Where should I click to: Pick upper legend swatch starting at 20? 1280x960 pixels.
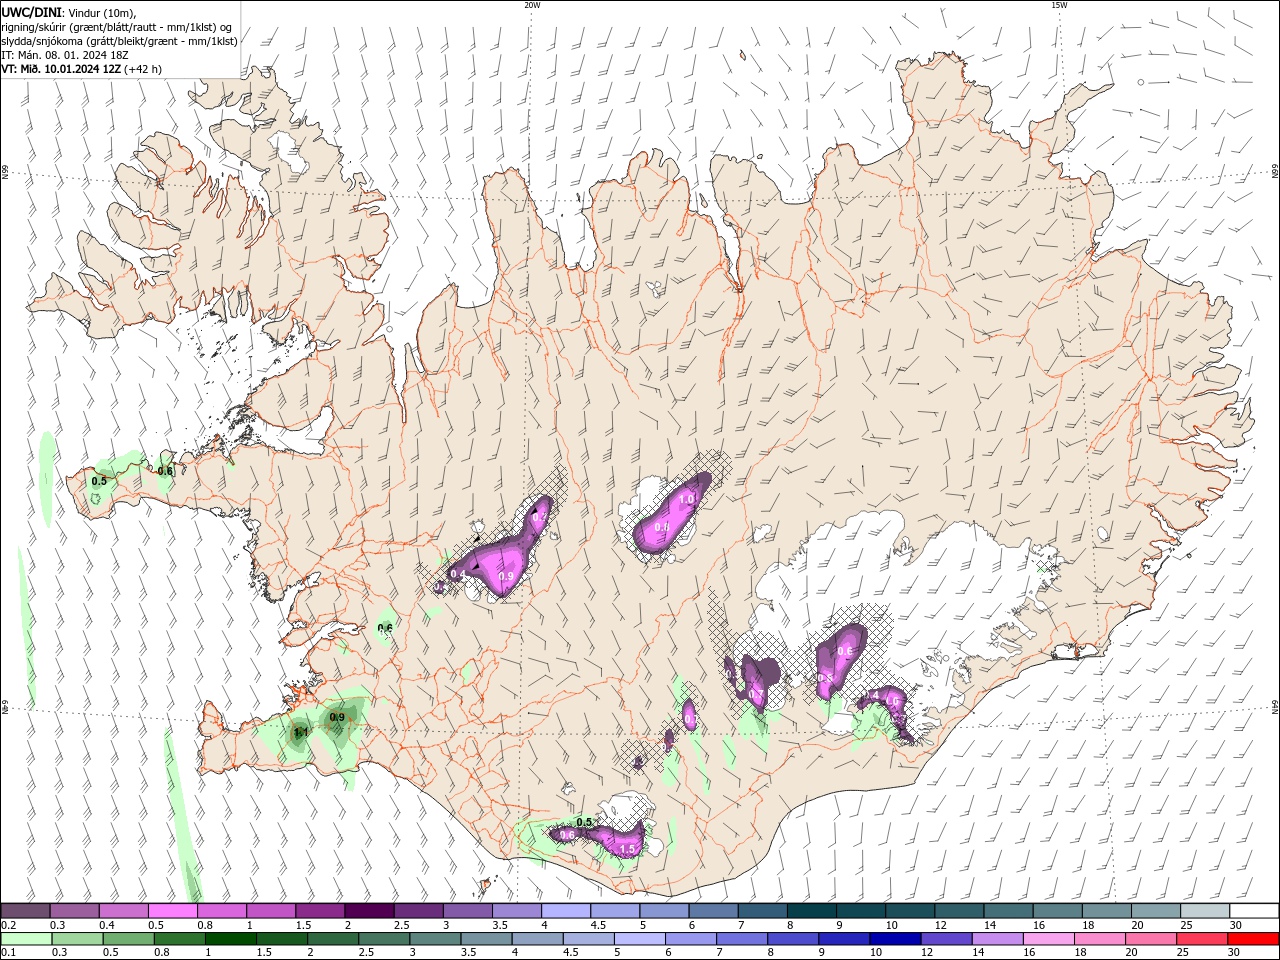[x=1156, y=911]
